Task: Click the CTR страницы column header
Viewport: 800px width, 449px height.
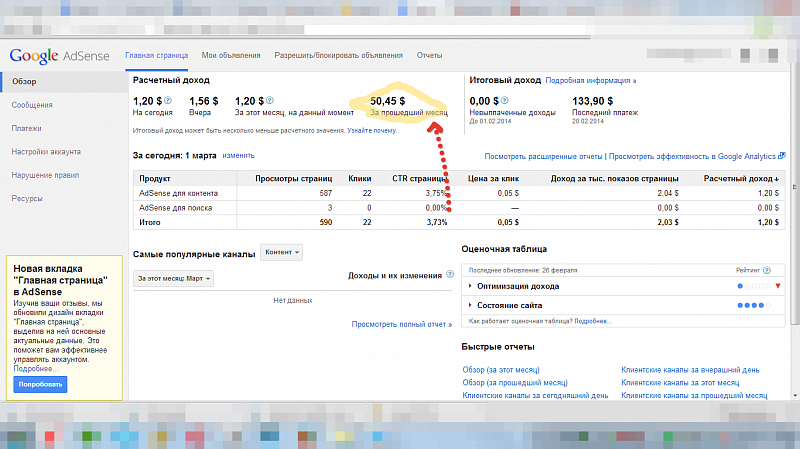Action: point(419,179)
